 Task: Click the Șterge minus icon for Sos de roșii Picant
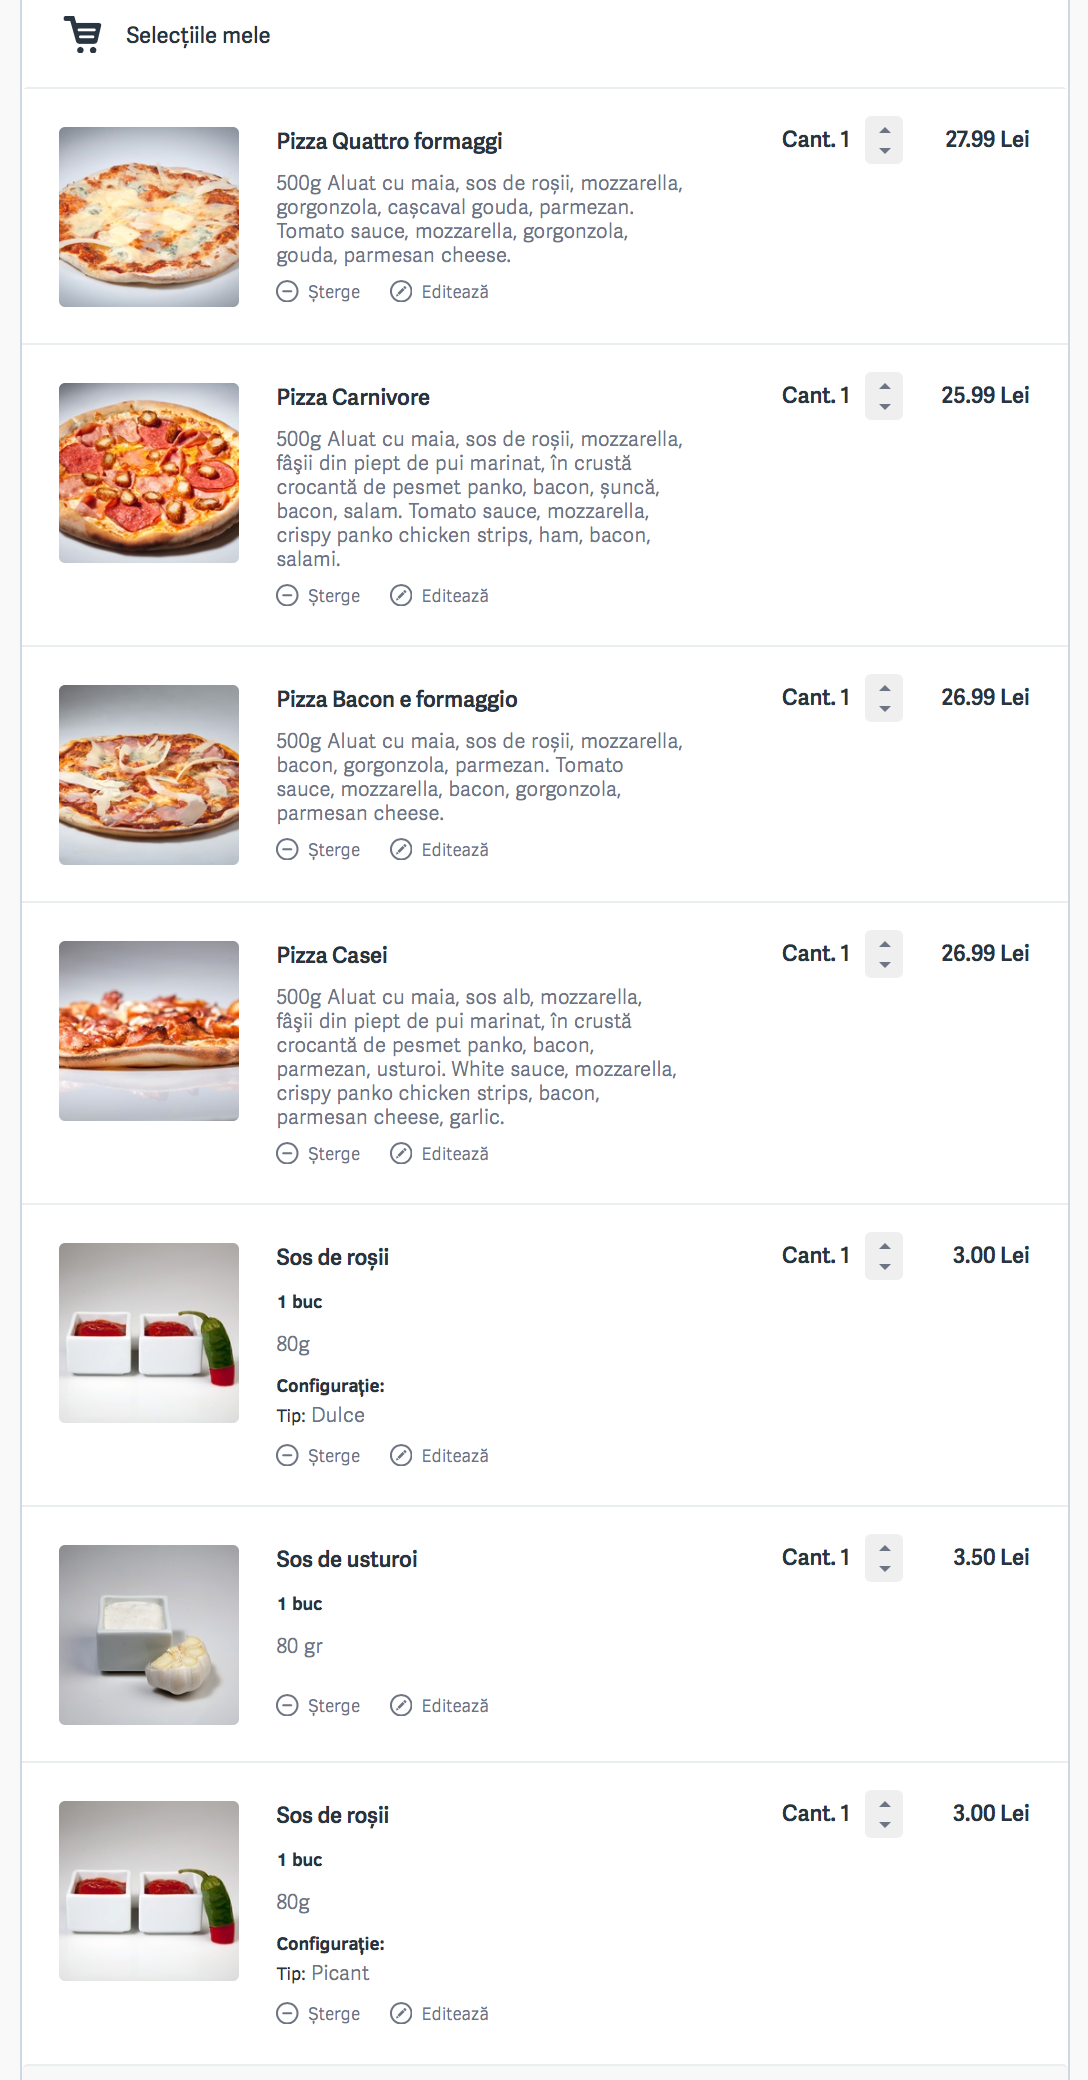(x=287, y=2014)
